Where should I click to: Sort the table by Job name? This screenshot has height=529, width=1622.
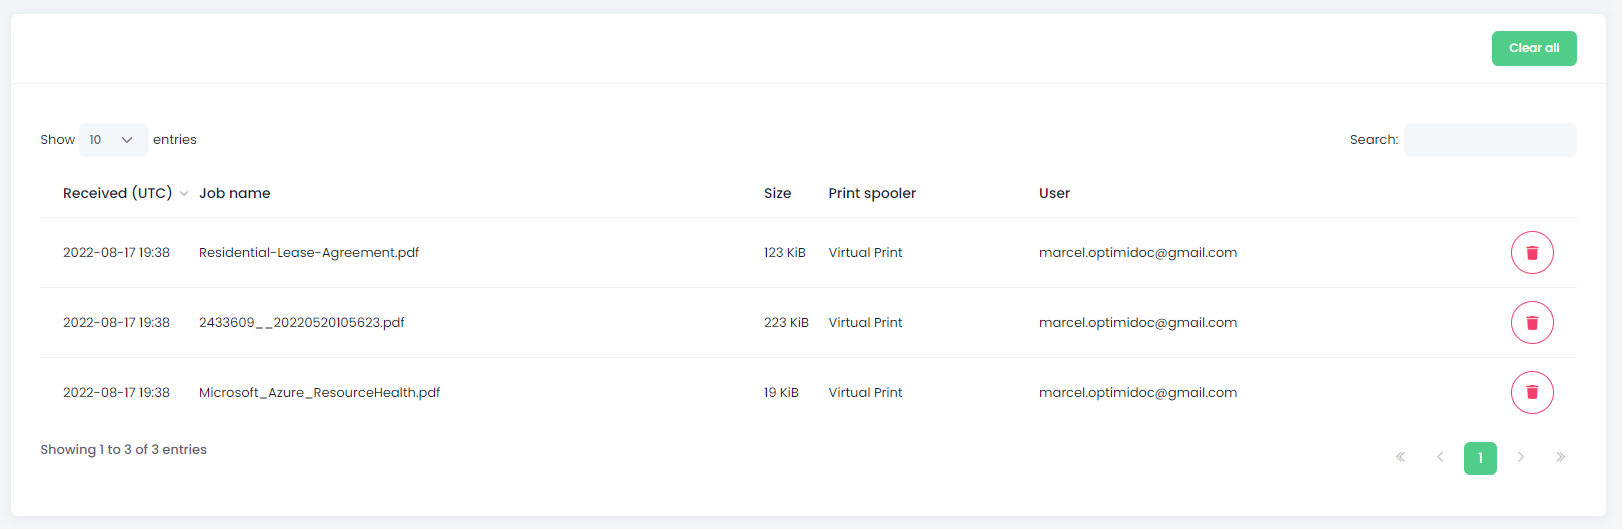[x=234, y=193]
